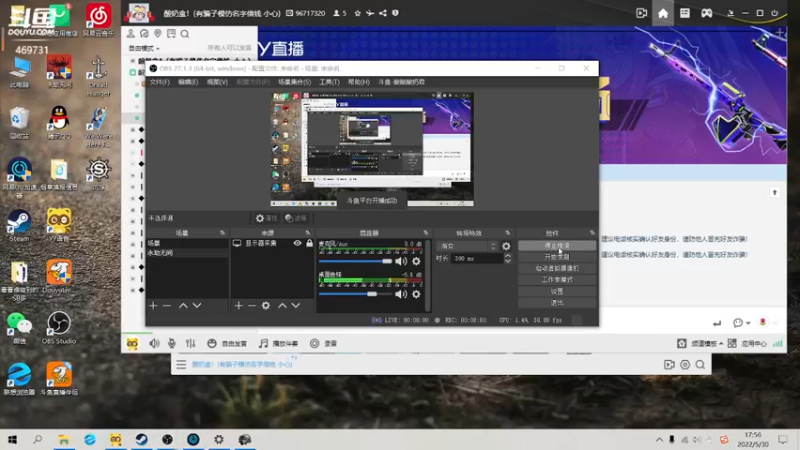Click the location pin icon in YY panel
This screenshot has width=800, height=450.
158,34
